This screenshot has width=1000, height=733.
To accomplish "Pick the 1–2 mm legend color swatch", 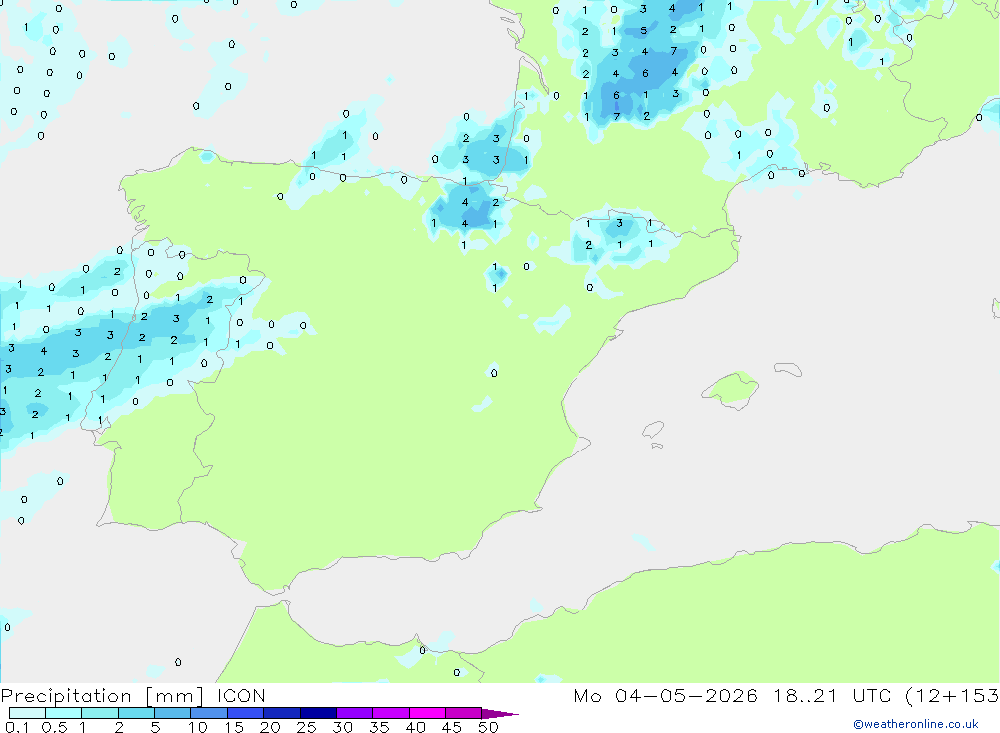I will (x=99, y=713).
